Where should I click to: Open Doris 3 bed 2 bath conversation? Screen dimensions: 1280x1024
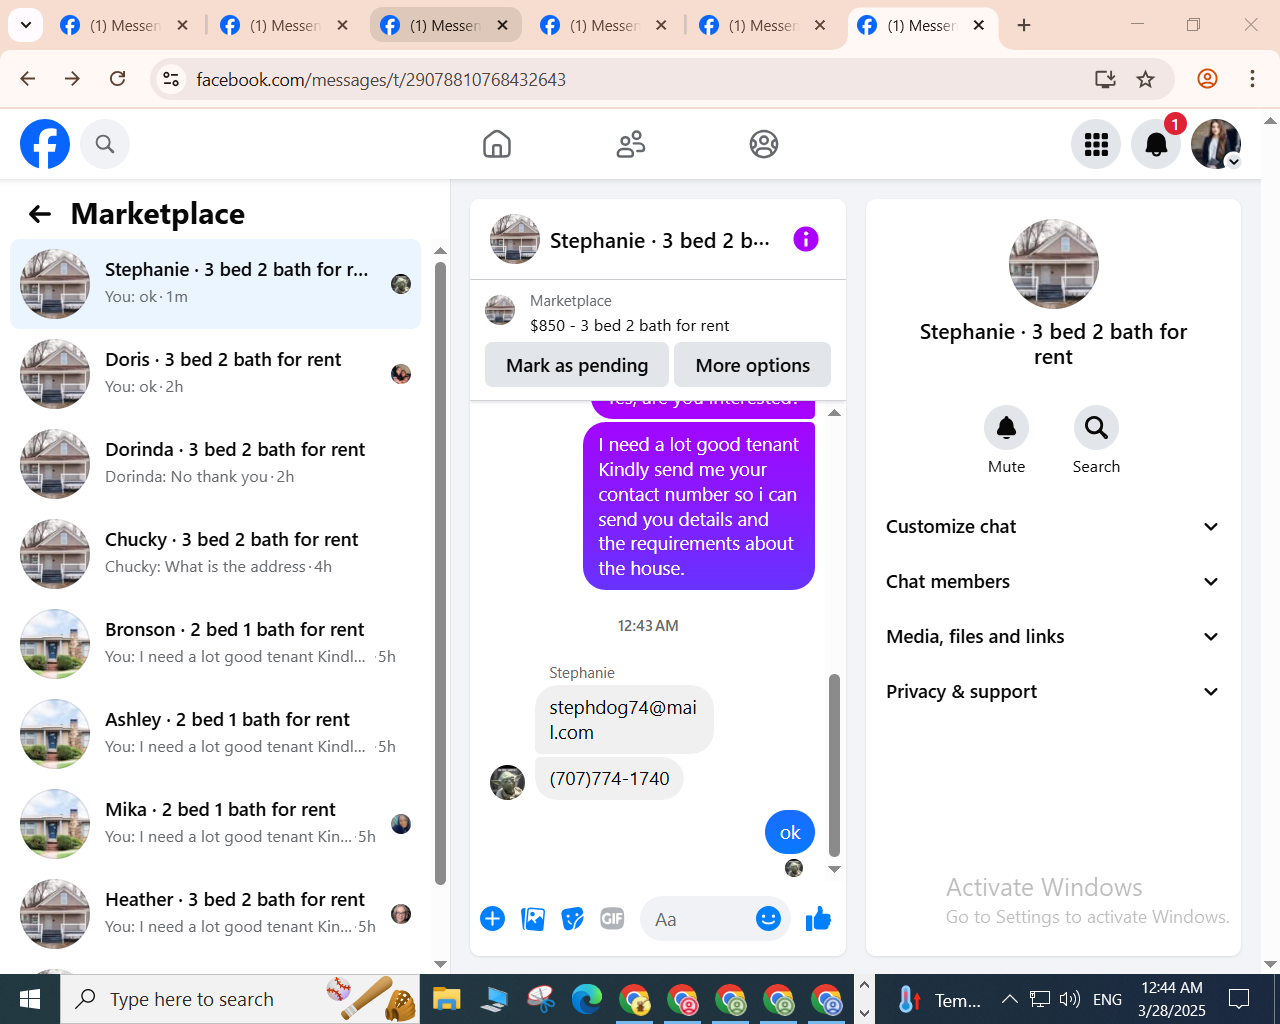point(215,374)
